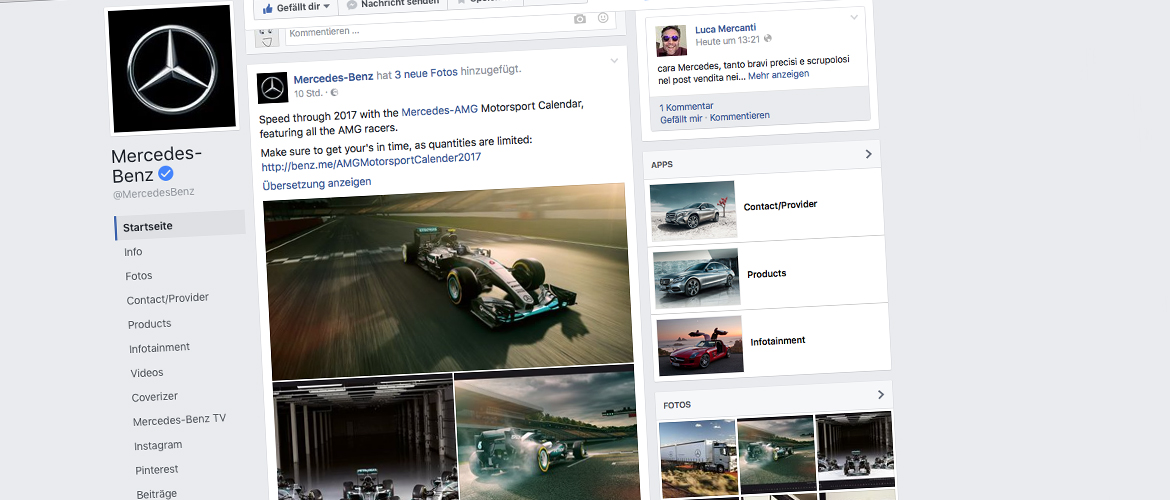This screenshot has width=1170, height=500.
Task: Click the small Mercedes logo avatar on the post
Action: pos(273,89)
